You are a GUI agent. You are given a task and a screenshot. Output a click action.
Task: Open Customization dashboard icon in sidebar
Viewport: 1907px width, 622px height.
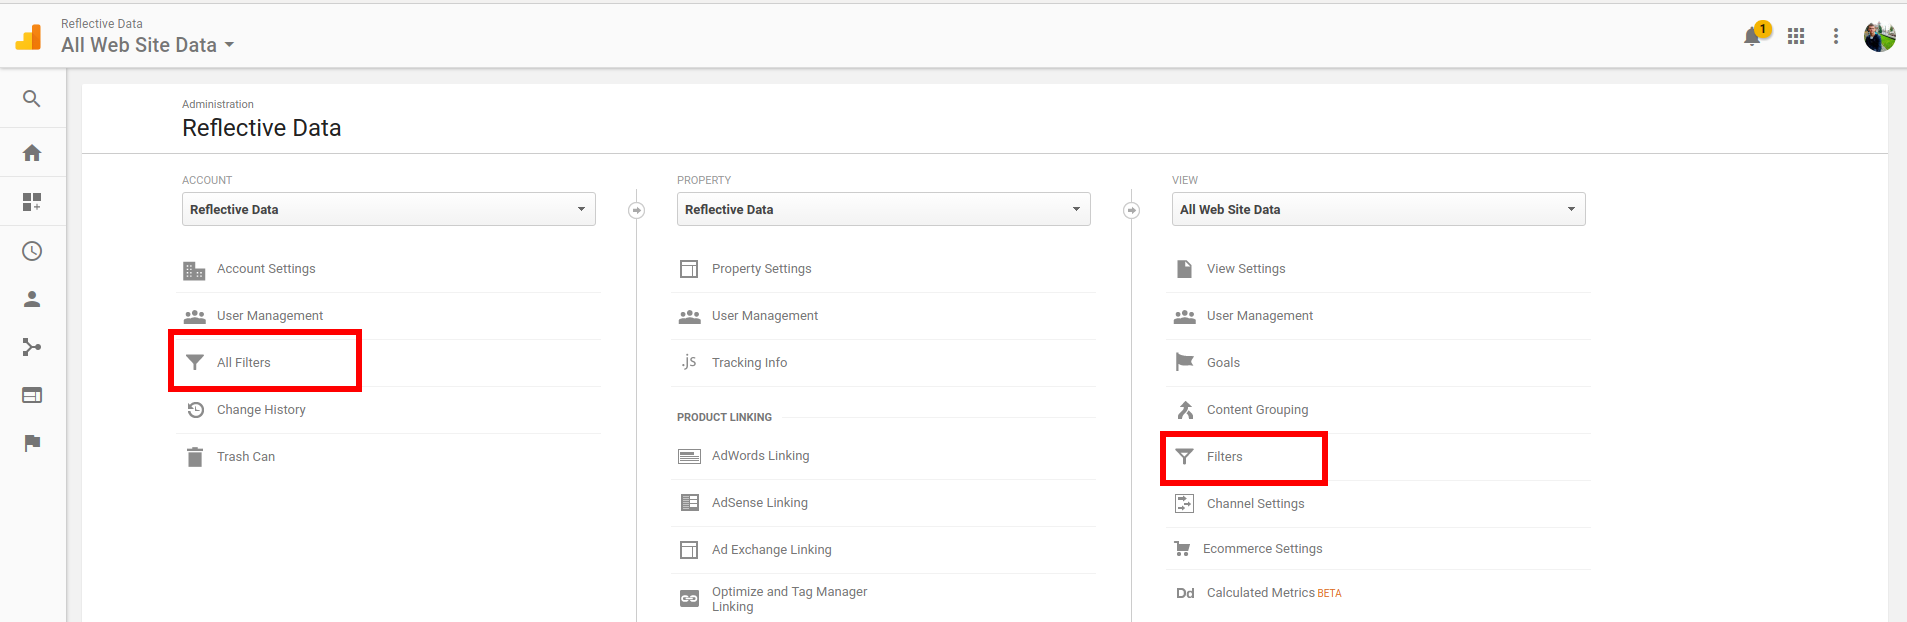tap(32, 202)
